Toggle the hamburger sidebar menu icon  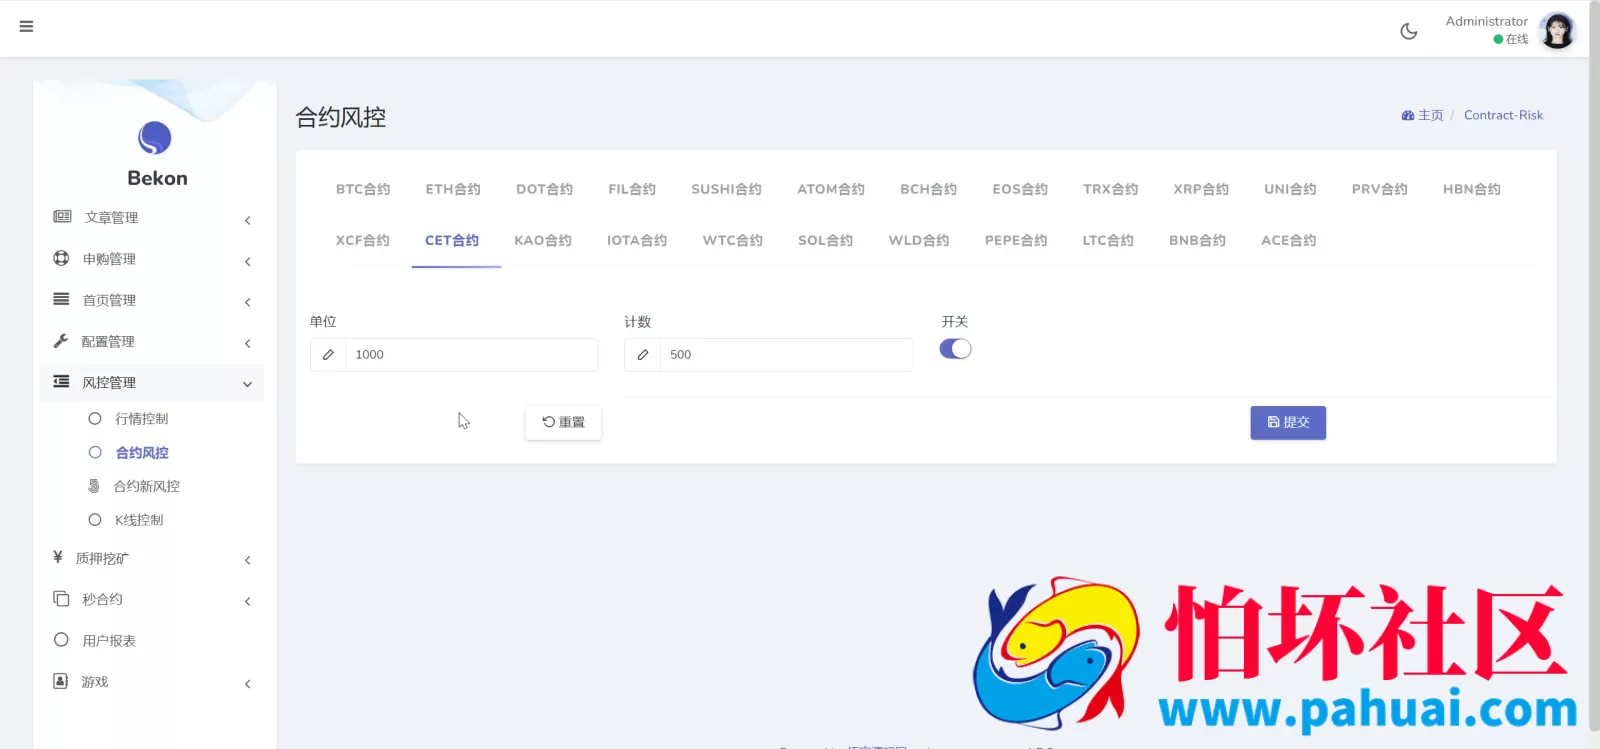[26, 26]
